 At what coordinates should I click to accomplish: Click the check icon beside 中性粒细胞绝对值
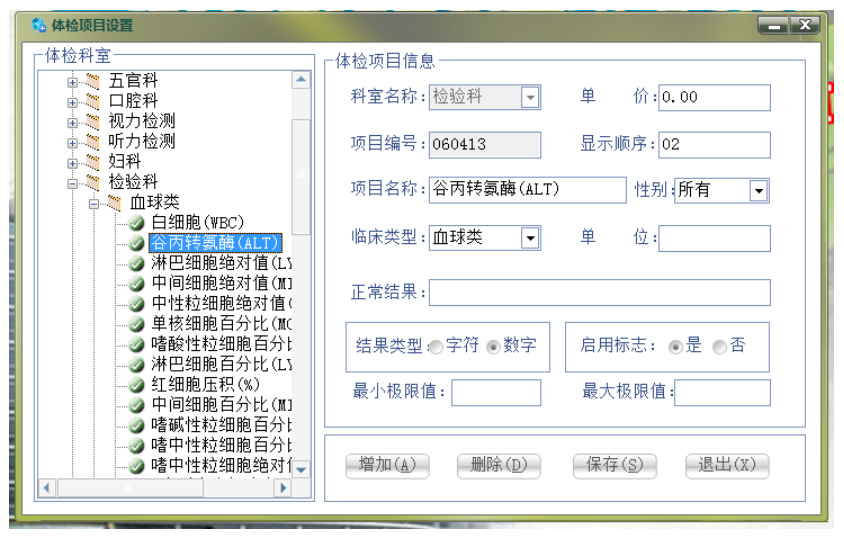(x=137, y=304)
